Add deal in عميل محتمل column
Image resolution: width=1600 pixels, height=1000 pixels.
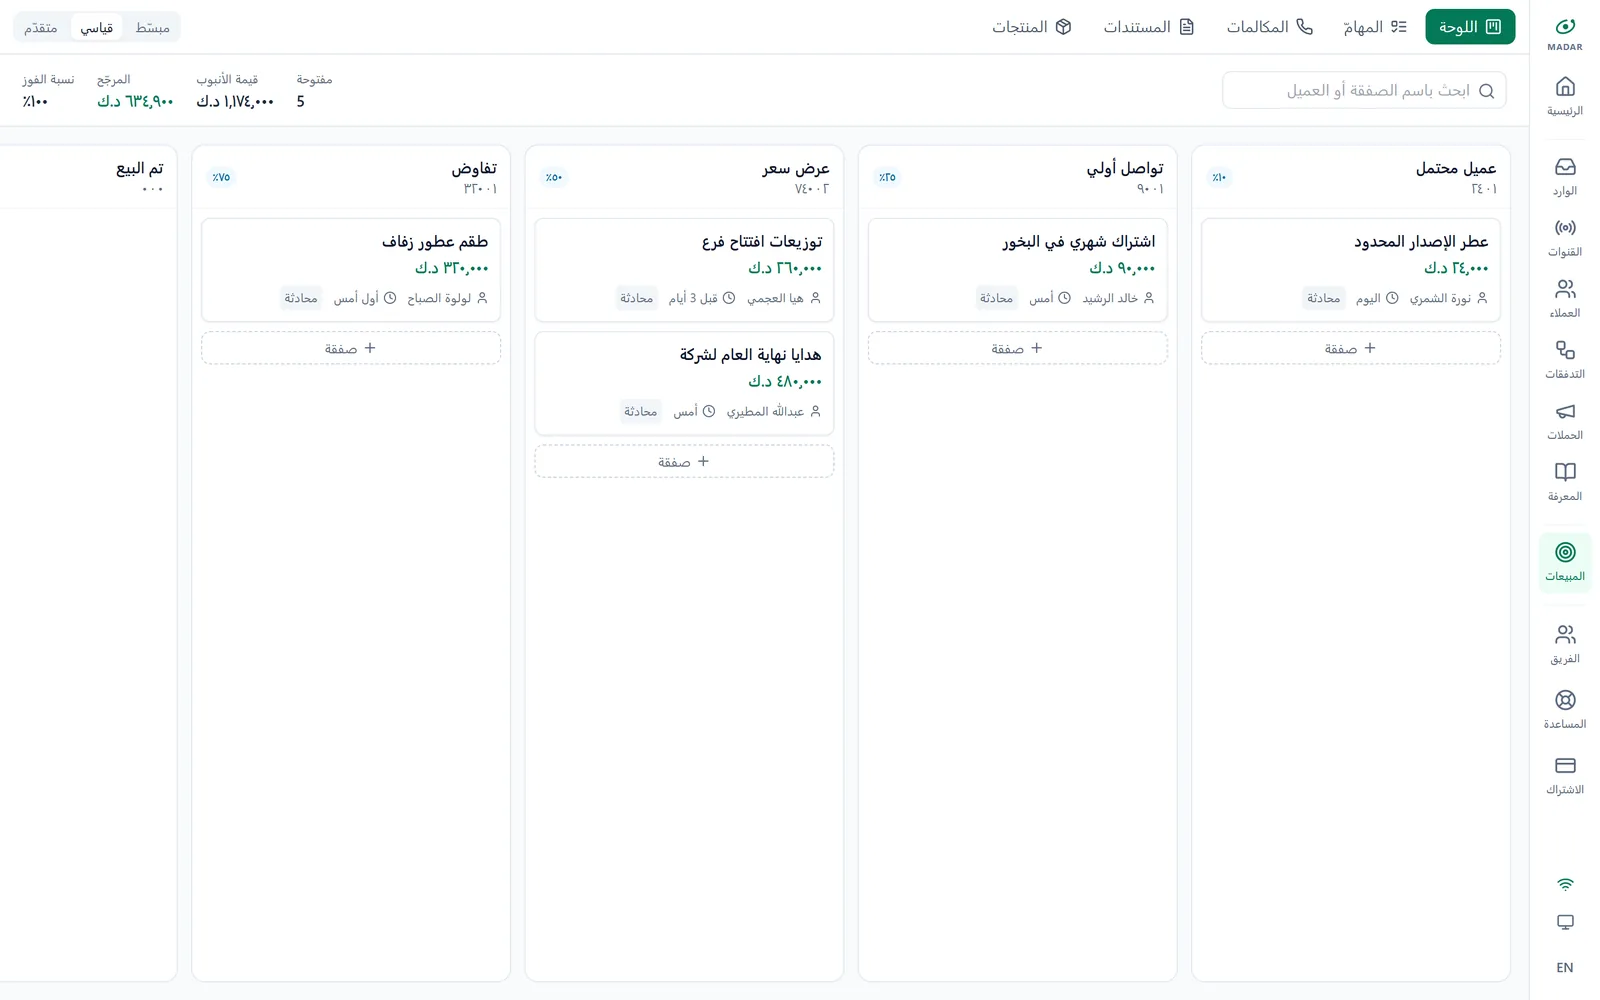click(1351, 348)
